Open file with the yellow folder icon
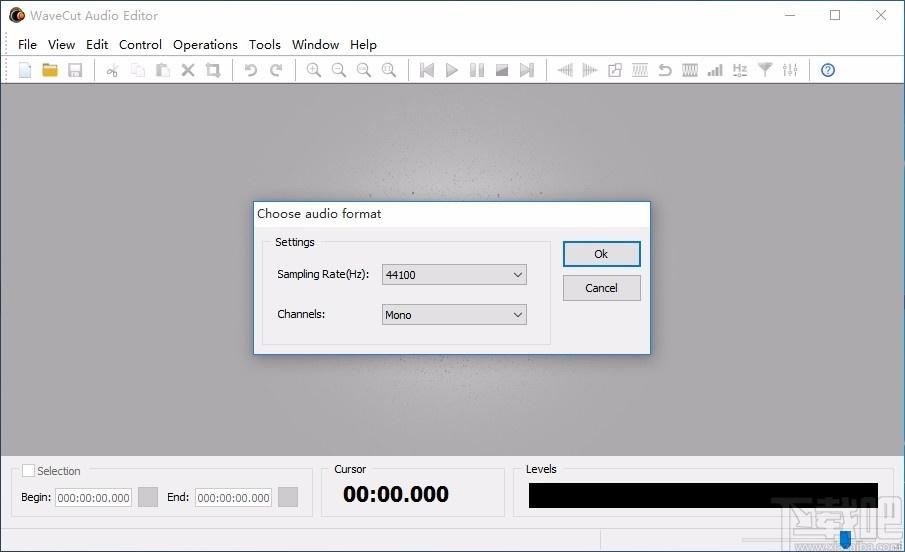905x552 pixels. pos(50,70)
